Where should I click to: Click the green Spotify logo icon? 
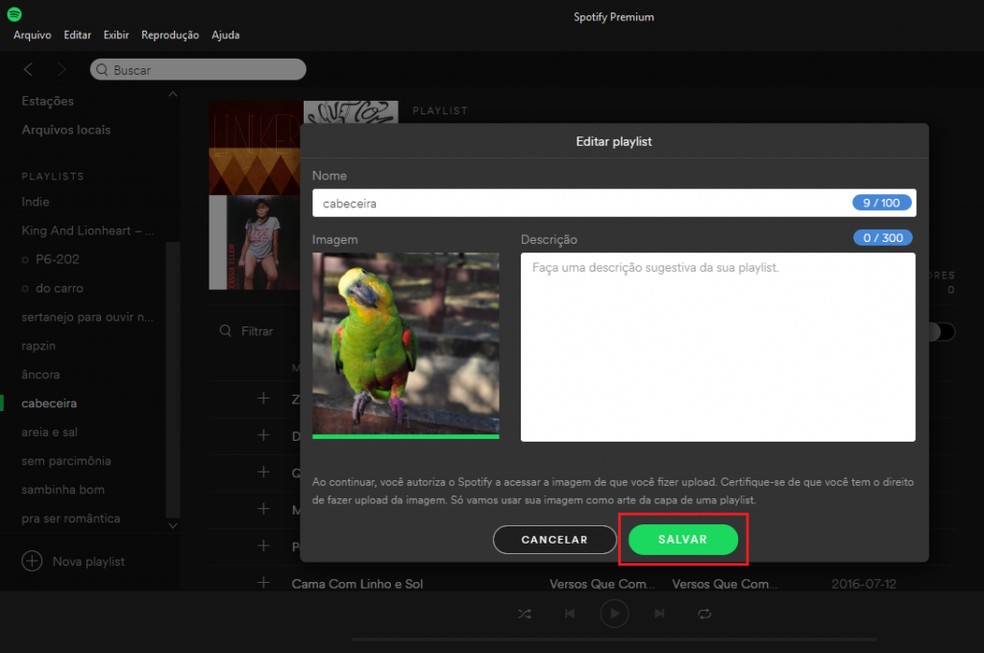tap(12, 15)
